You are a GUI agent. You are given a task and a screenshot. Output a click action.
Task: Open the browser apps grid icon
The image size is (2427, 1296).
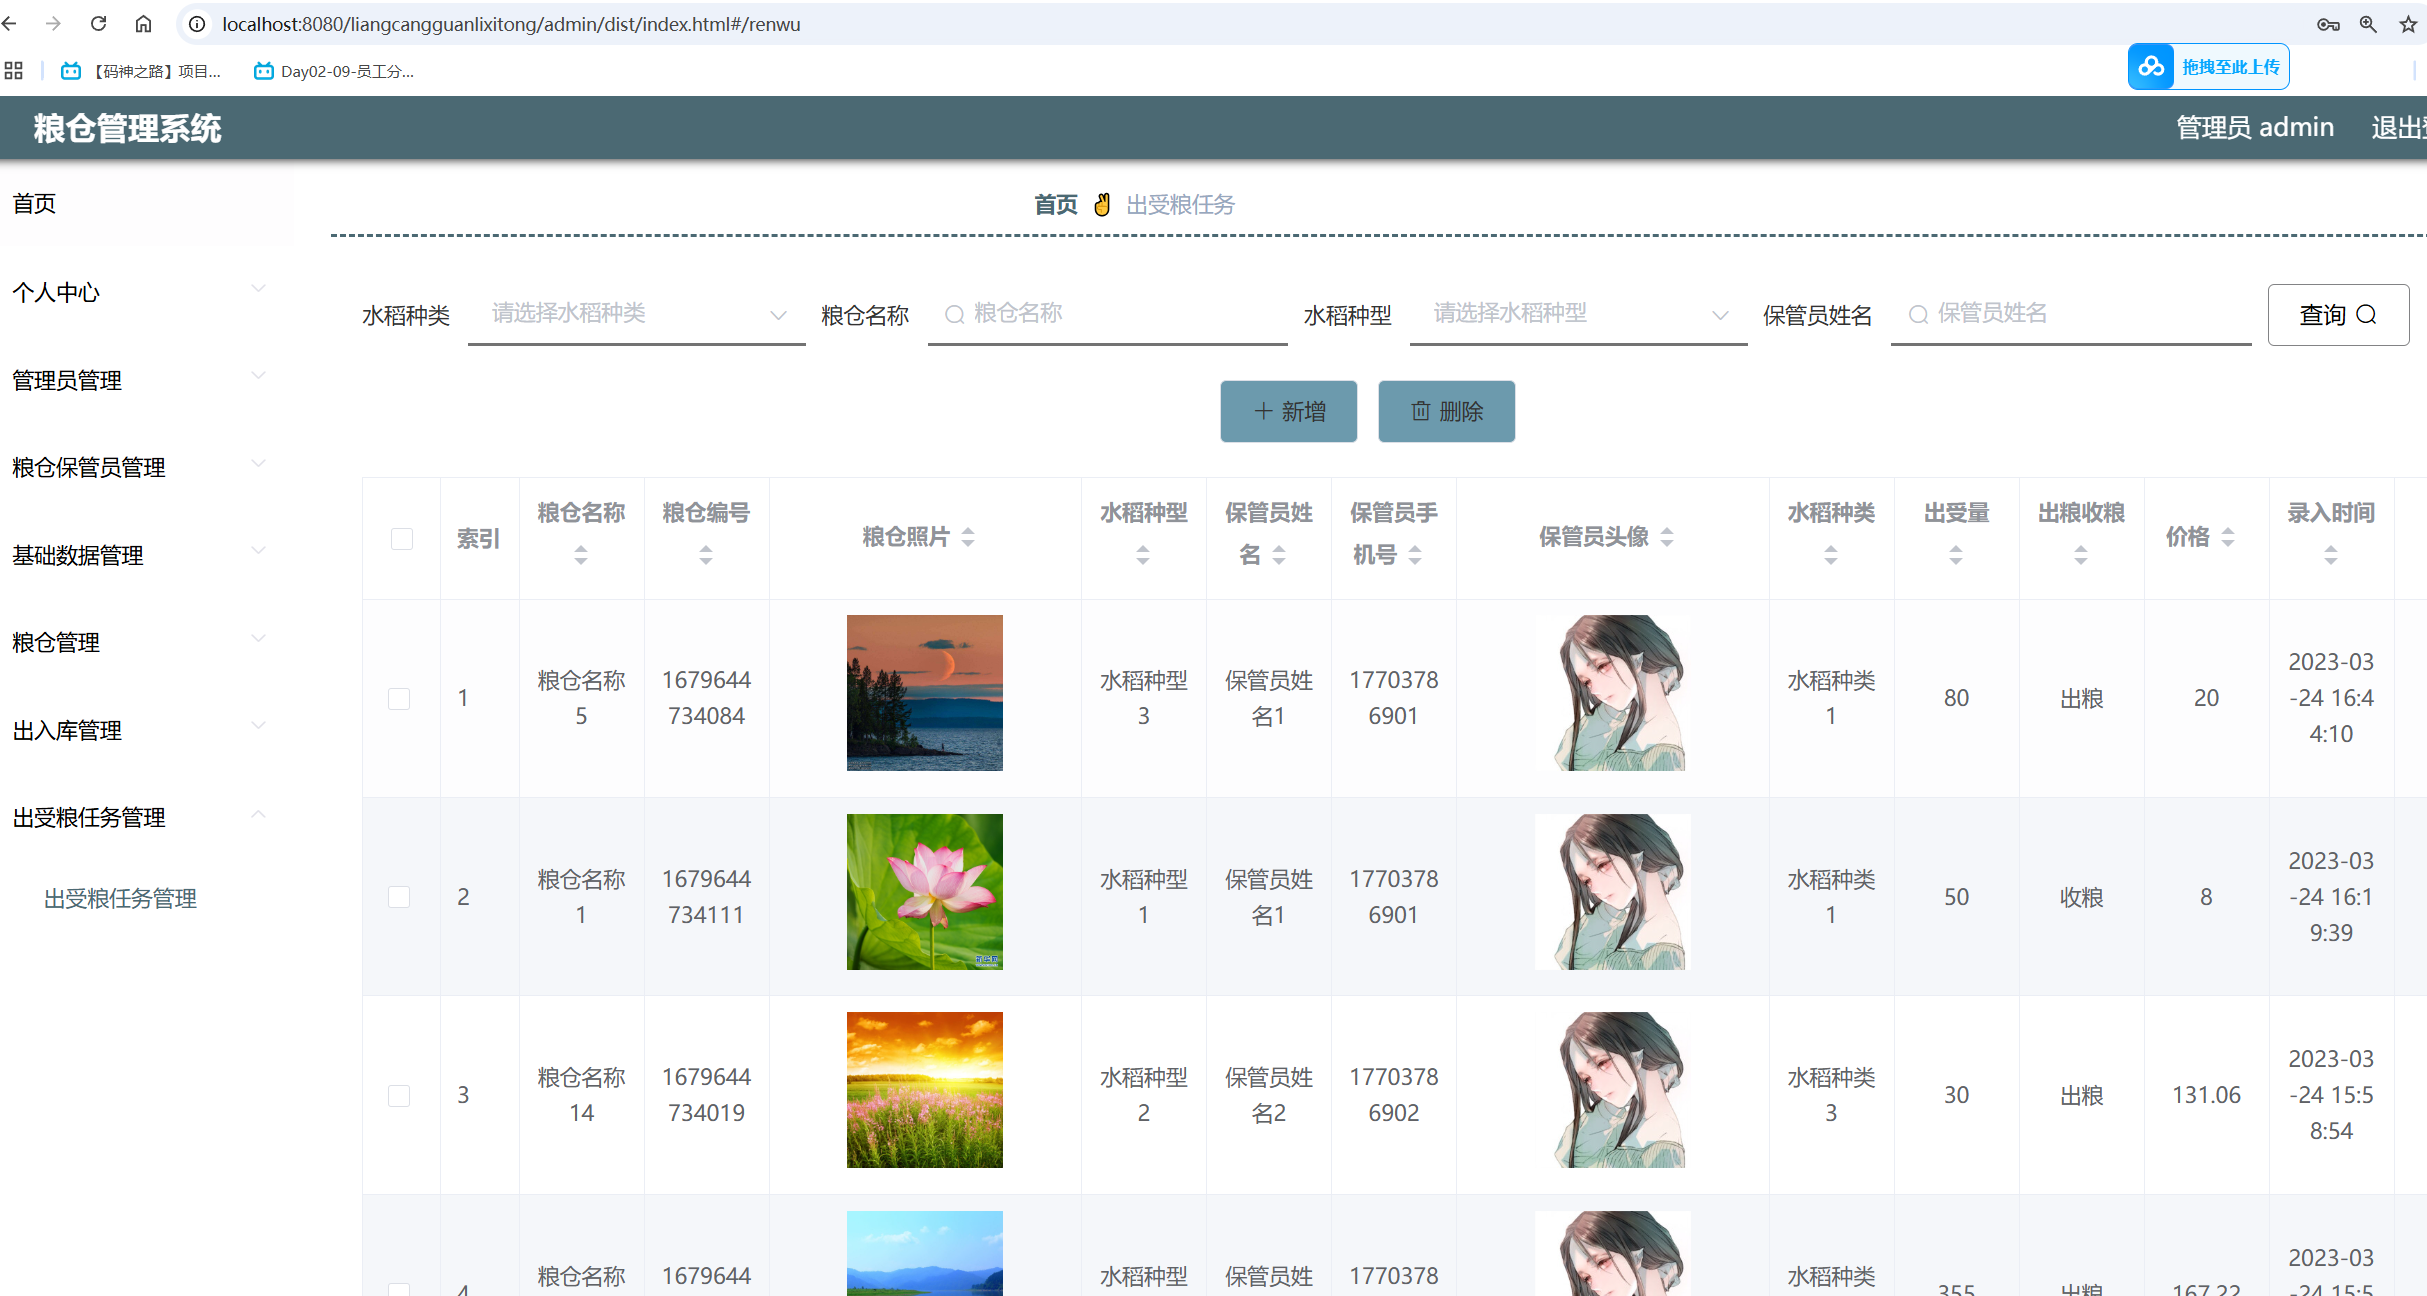14,71
